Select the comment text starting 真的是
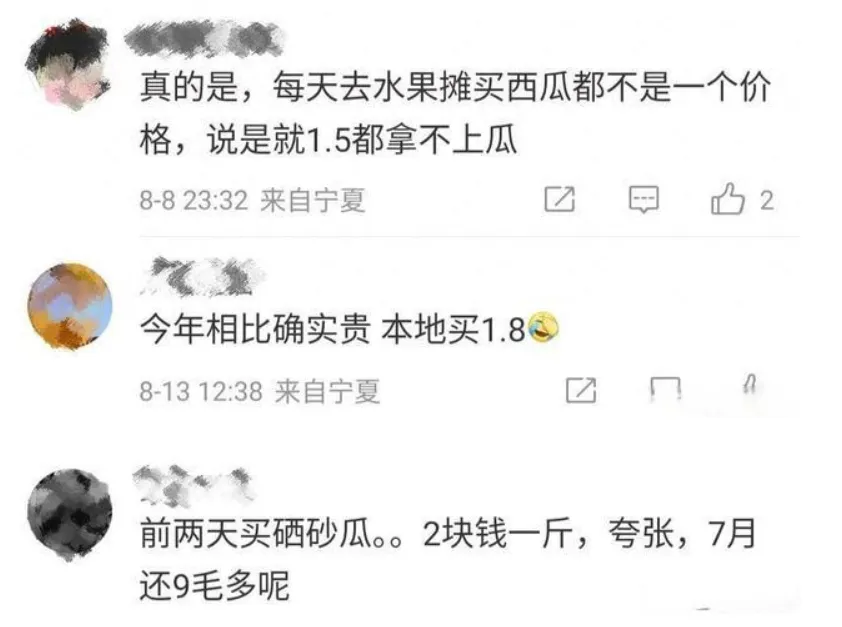Screen dimensions: 842x627 coord(455,112)
